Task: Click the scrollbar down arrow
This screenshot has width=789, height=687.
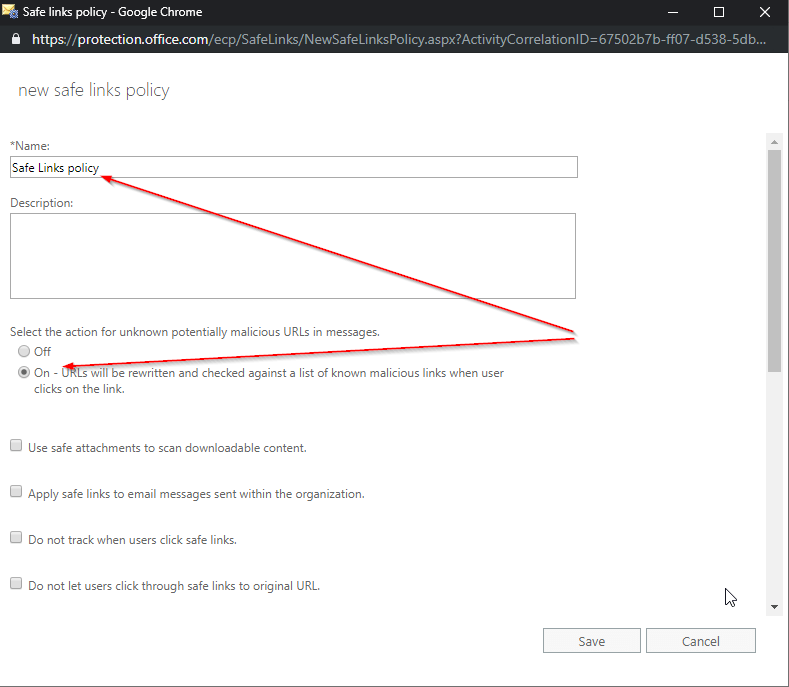Action: pos(773,606)
